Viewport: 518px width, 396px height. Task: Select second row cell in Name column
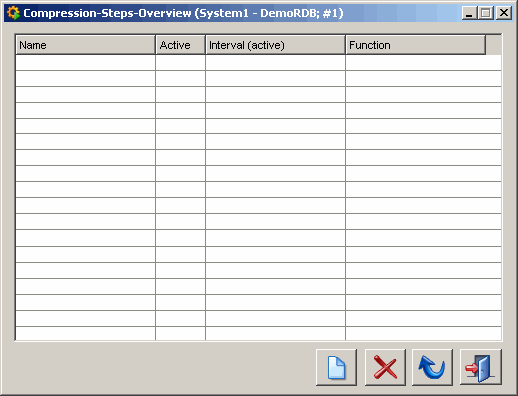click(x=85, y=79)
